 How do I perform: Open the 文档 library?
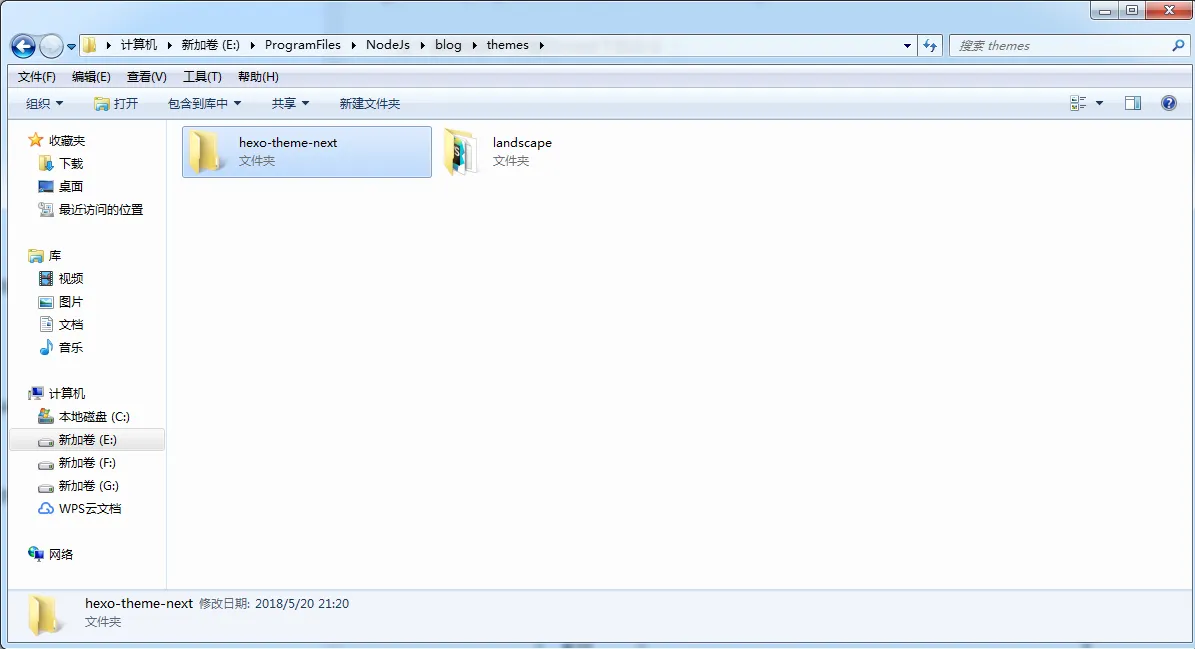tap(71, 324)
